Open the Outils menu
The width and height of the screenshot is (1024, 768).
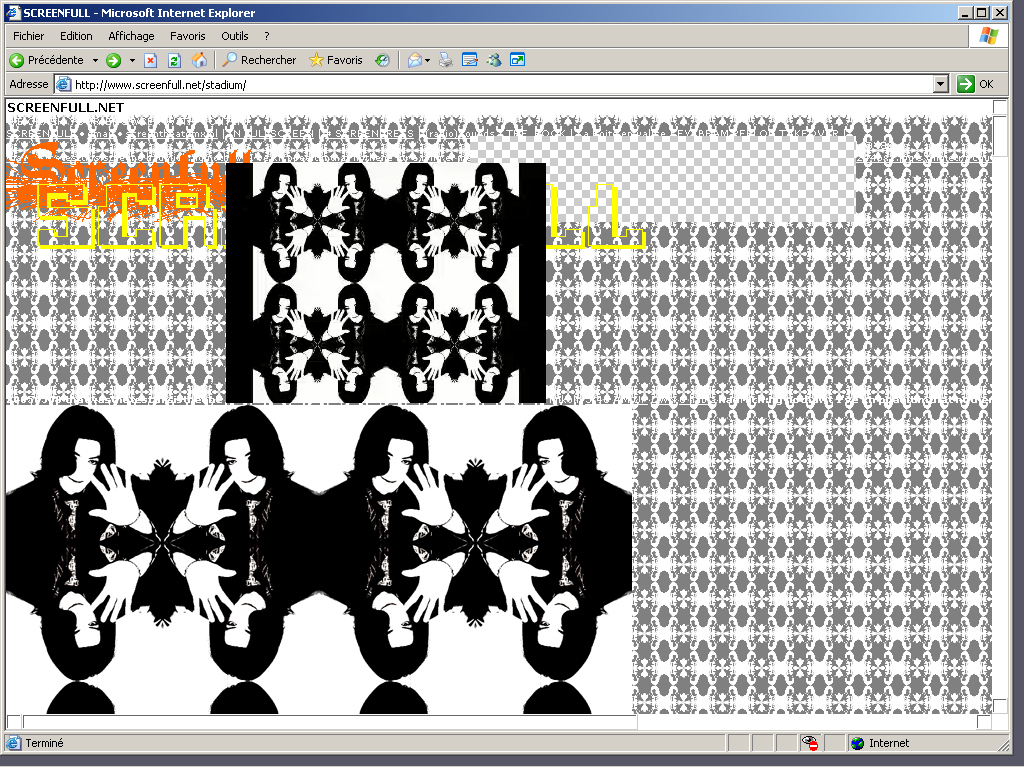(235, 36)
